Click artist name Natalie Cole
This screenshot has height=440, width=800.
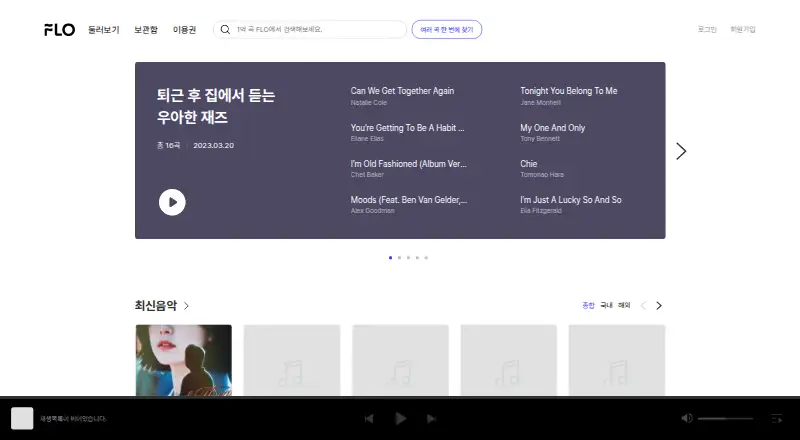369,103
